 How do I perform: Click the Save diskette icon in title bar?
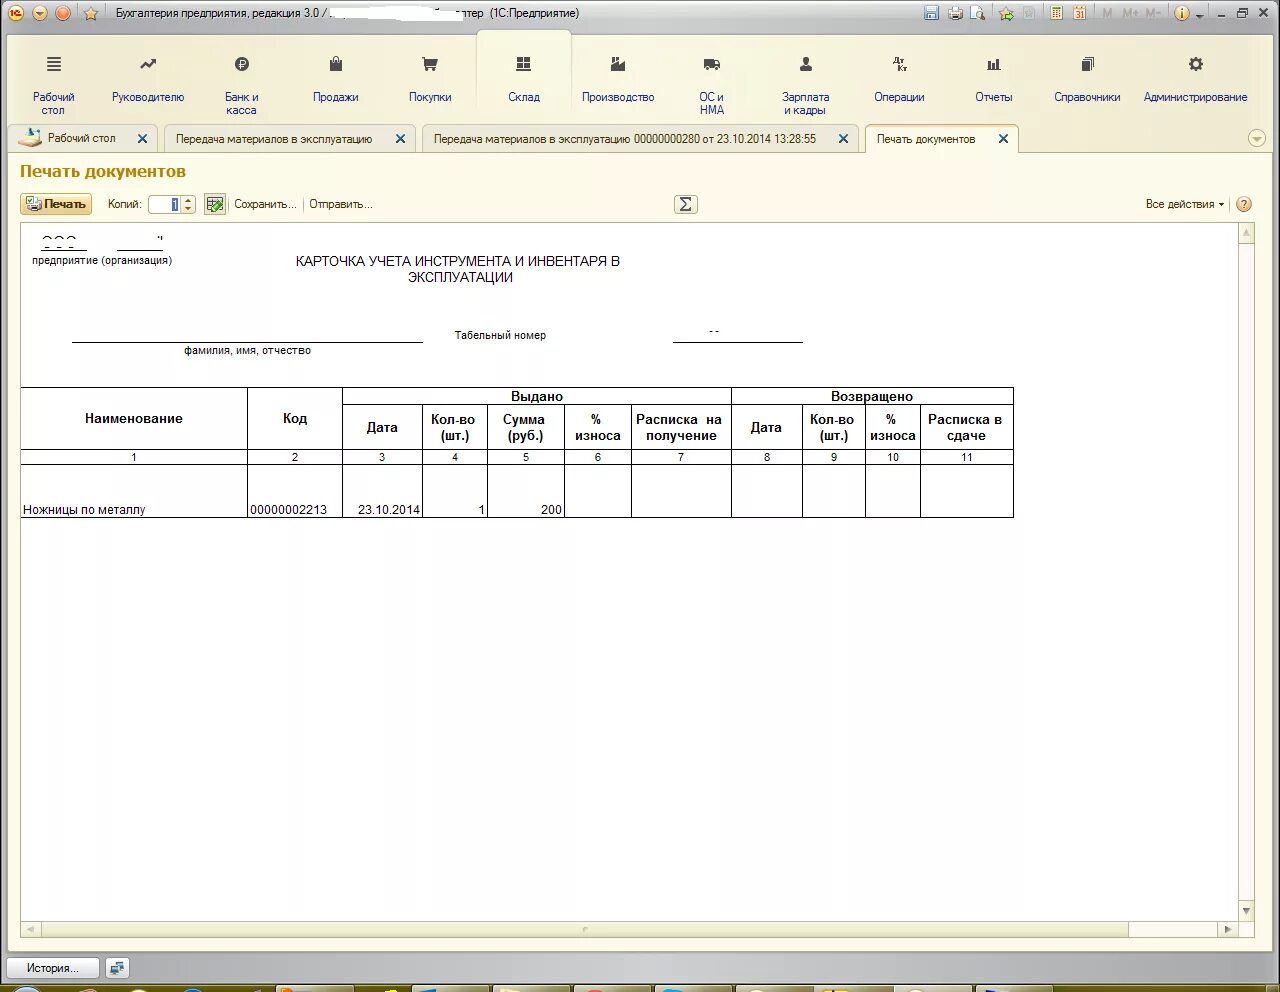(932, 13)
